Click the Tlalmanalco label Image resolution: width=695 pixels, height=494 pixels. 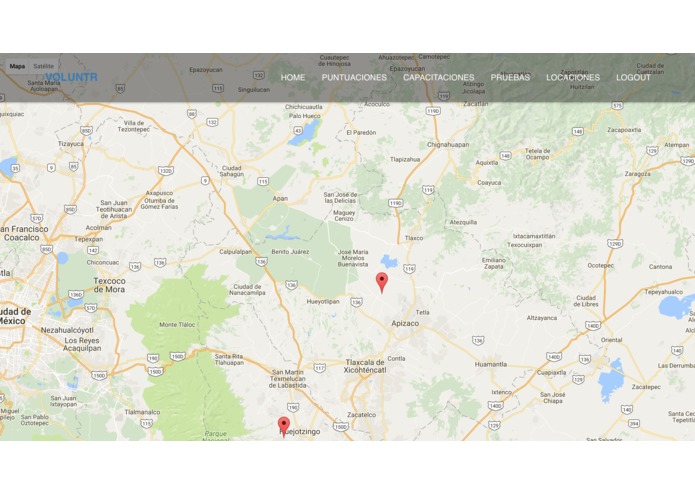(x=142, y=412)
